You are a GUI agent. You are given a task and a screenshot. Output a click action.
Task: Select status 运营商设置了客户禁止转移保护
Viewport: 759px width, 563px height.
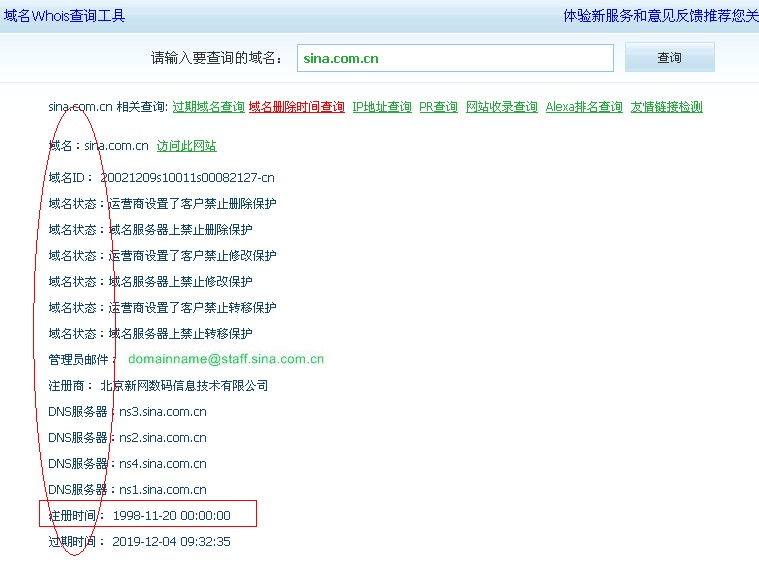pos(192,307)
